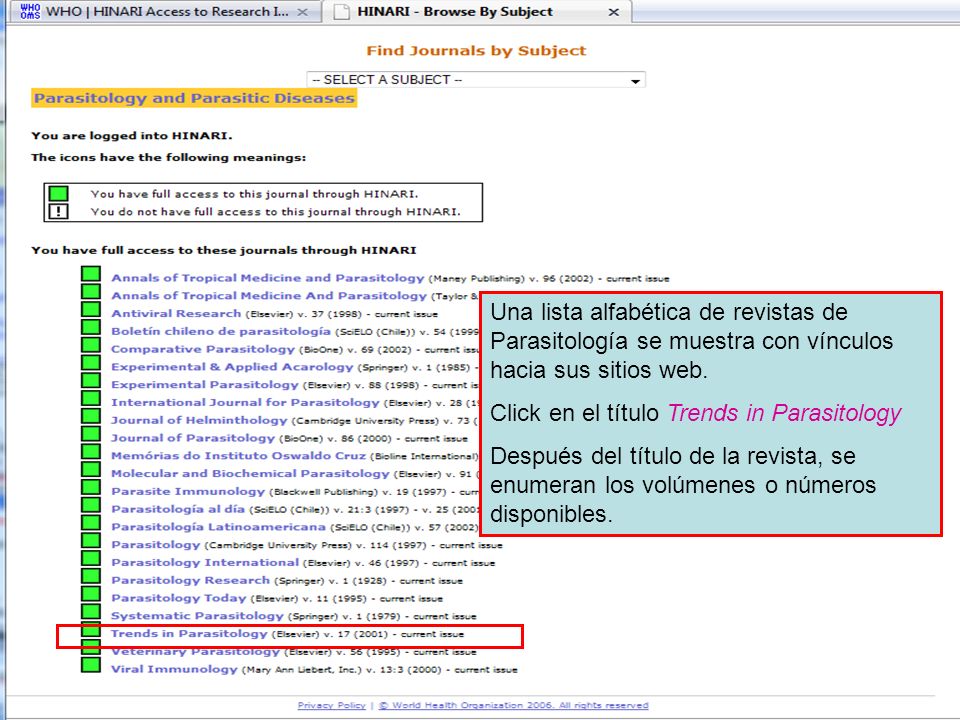Open the Systematic Parasitology journal link
This screenshot has height=720, width=960.
coord(197,615)
